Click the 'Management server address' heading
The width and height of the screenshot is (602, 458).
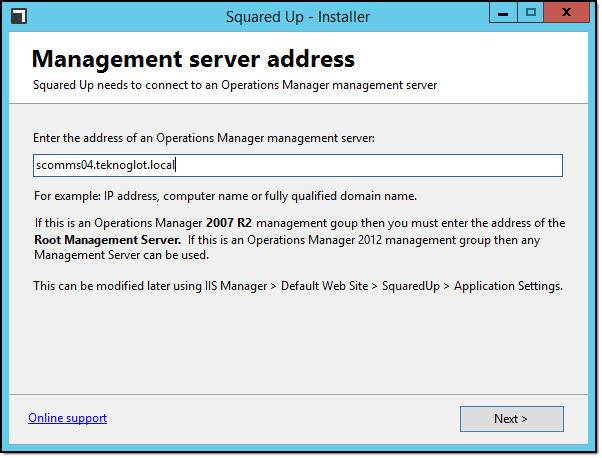193,59
